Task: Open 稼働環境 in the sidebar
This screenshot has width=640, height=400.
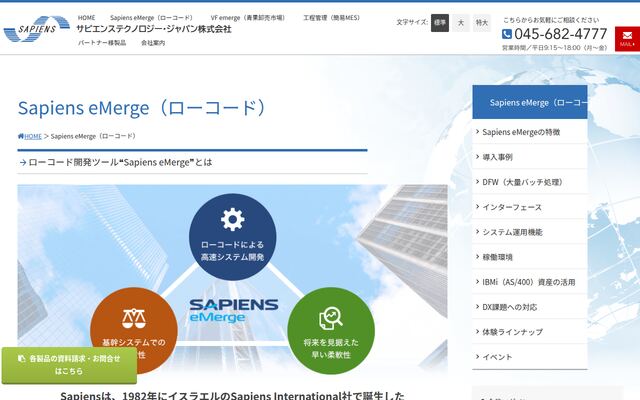Action: [530, 257]
